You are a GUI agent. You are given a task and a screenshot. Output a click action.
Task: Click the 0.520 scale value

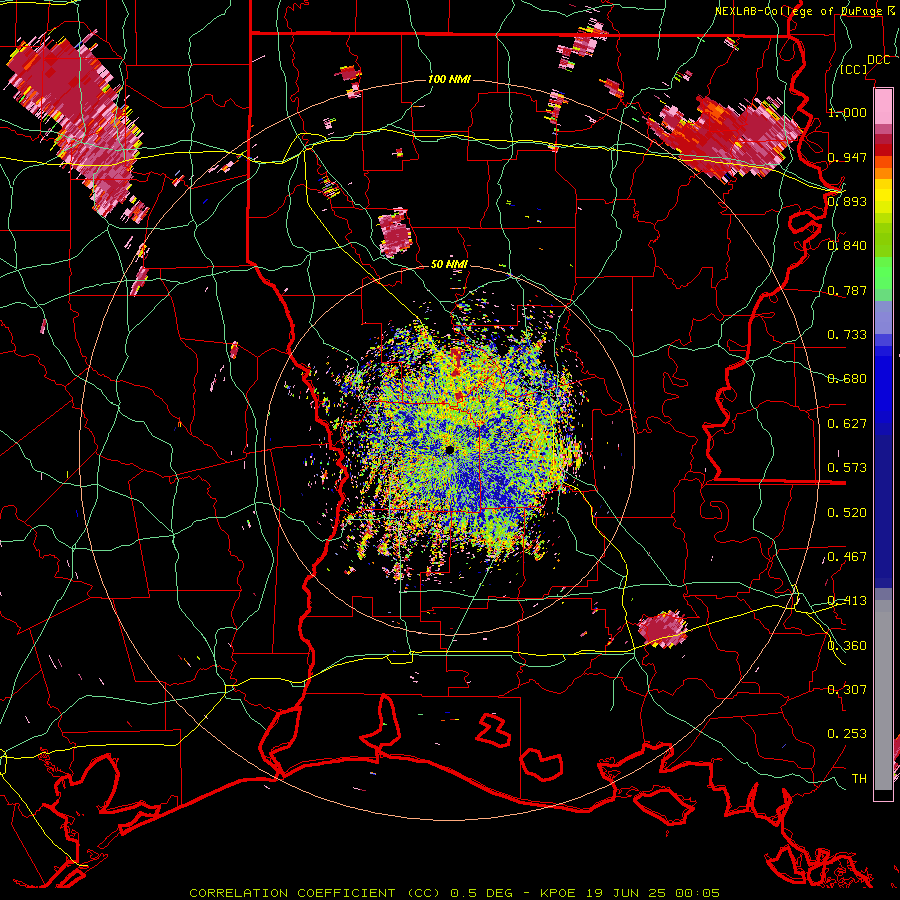pos(847,513)
